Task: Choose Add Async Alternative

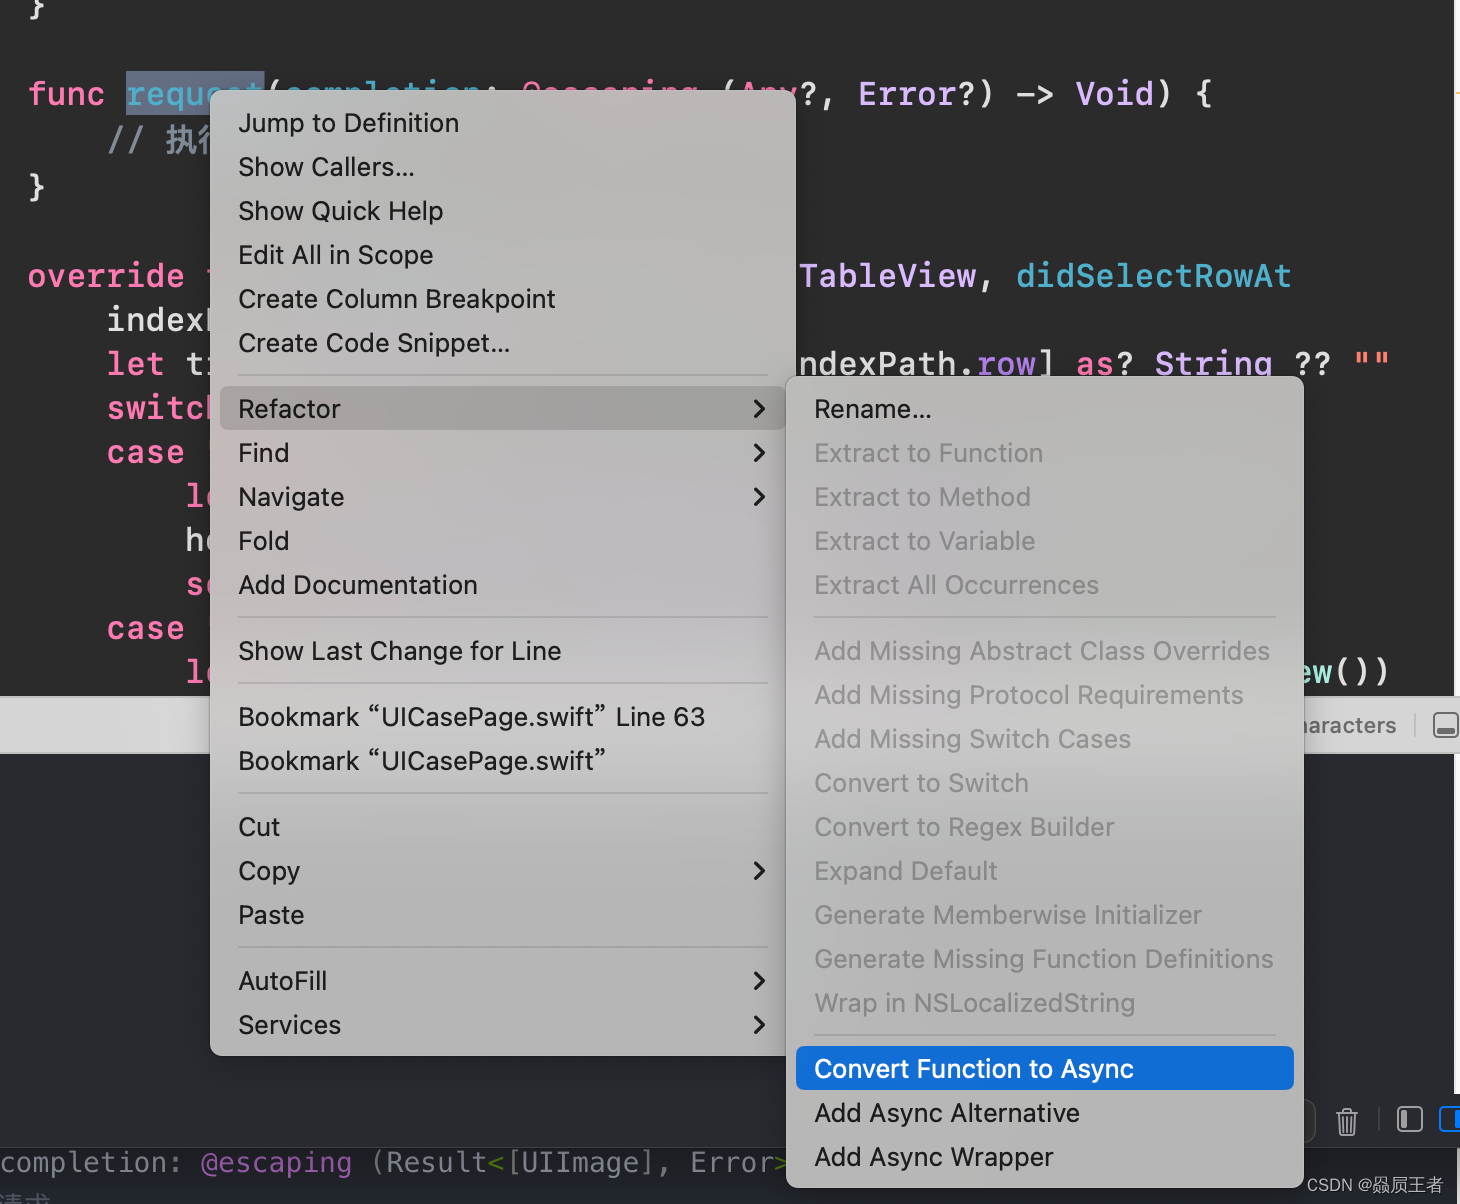Action: click(x=1045, y=1113)
